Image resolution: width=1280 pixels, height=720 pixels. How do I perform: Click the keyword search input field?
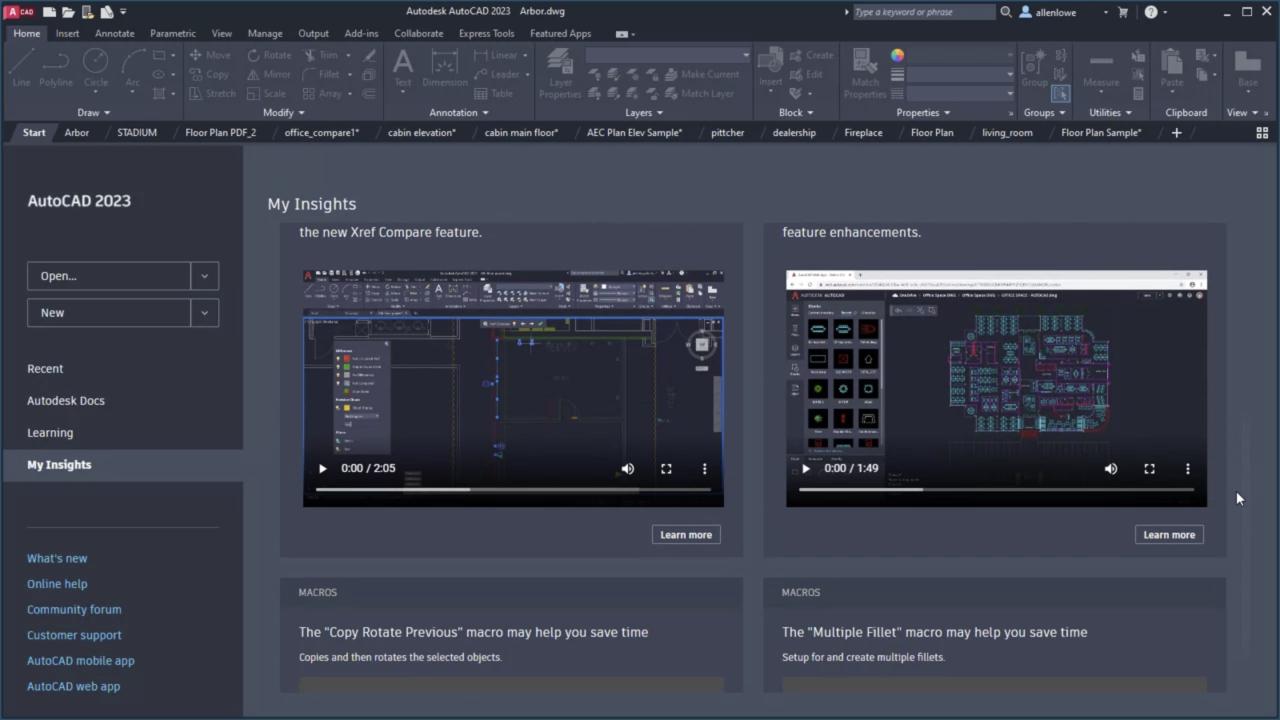923,12
